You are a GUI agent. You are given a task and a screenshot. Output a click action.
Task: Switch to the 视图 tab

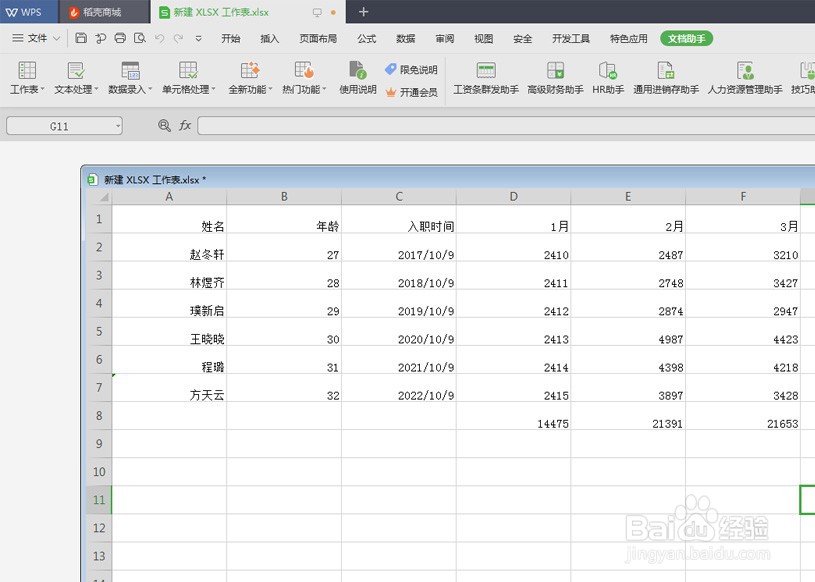coord(483,38)
